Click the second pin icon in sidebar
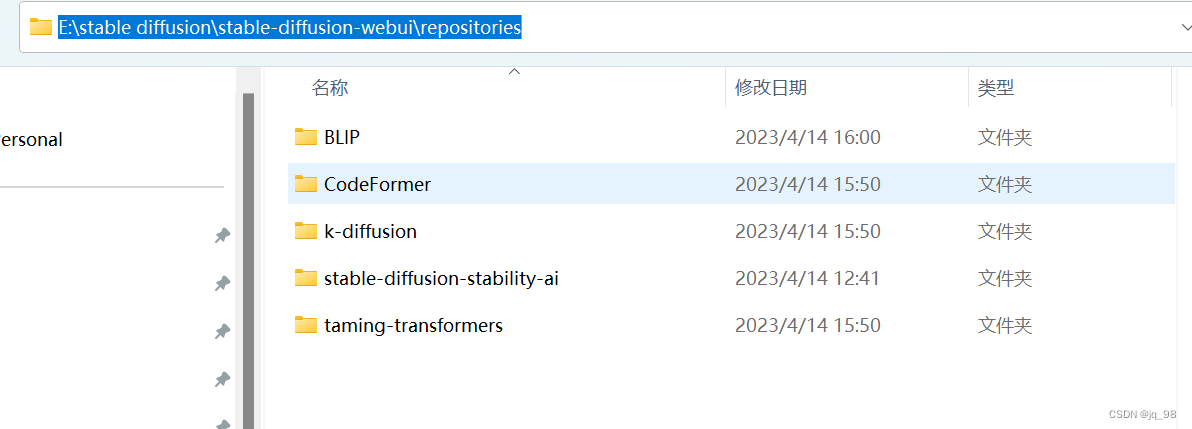This screenshot has height=429, width=1192. [x=222, y=284]
